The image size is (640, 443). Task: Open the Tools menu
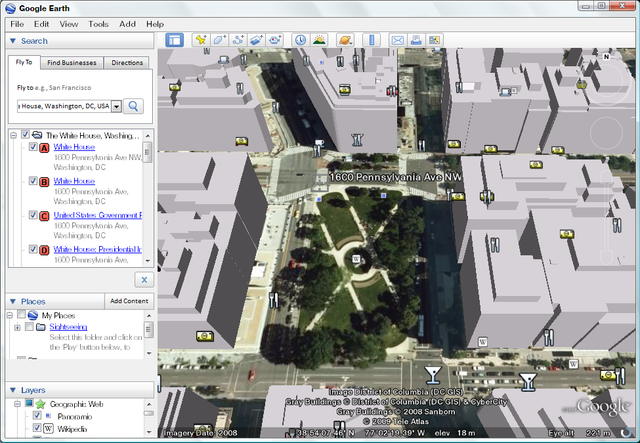[98, 23]
